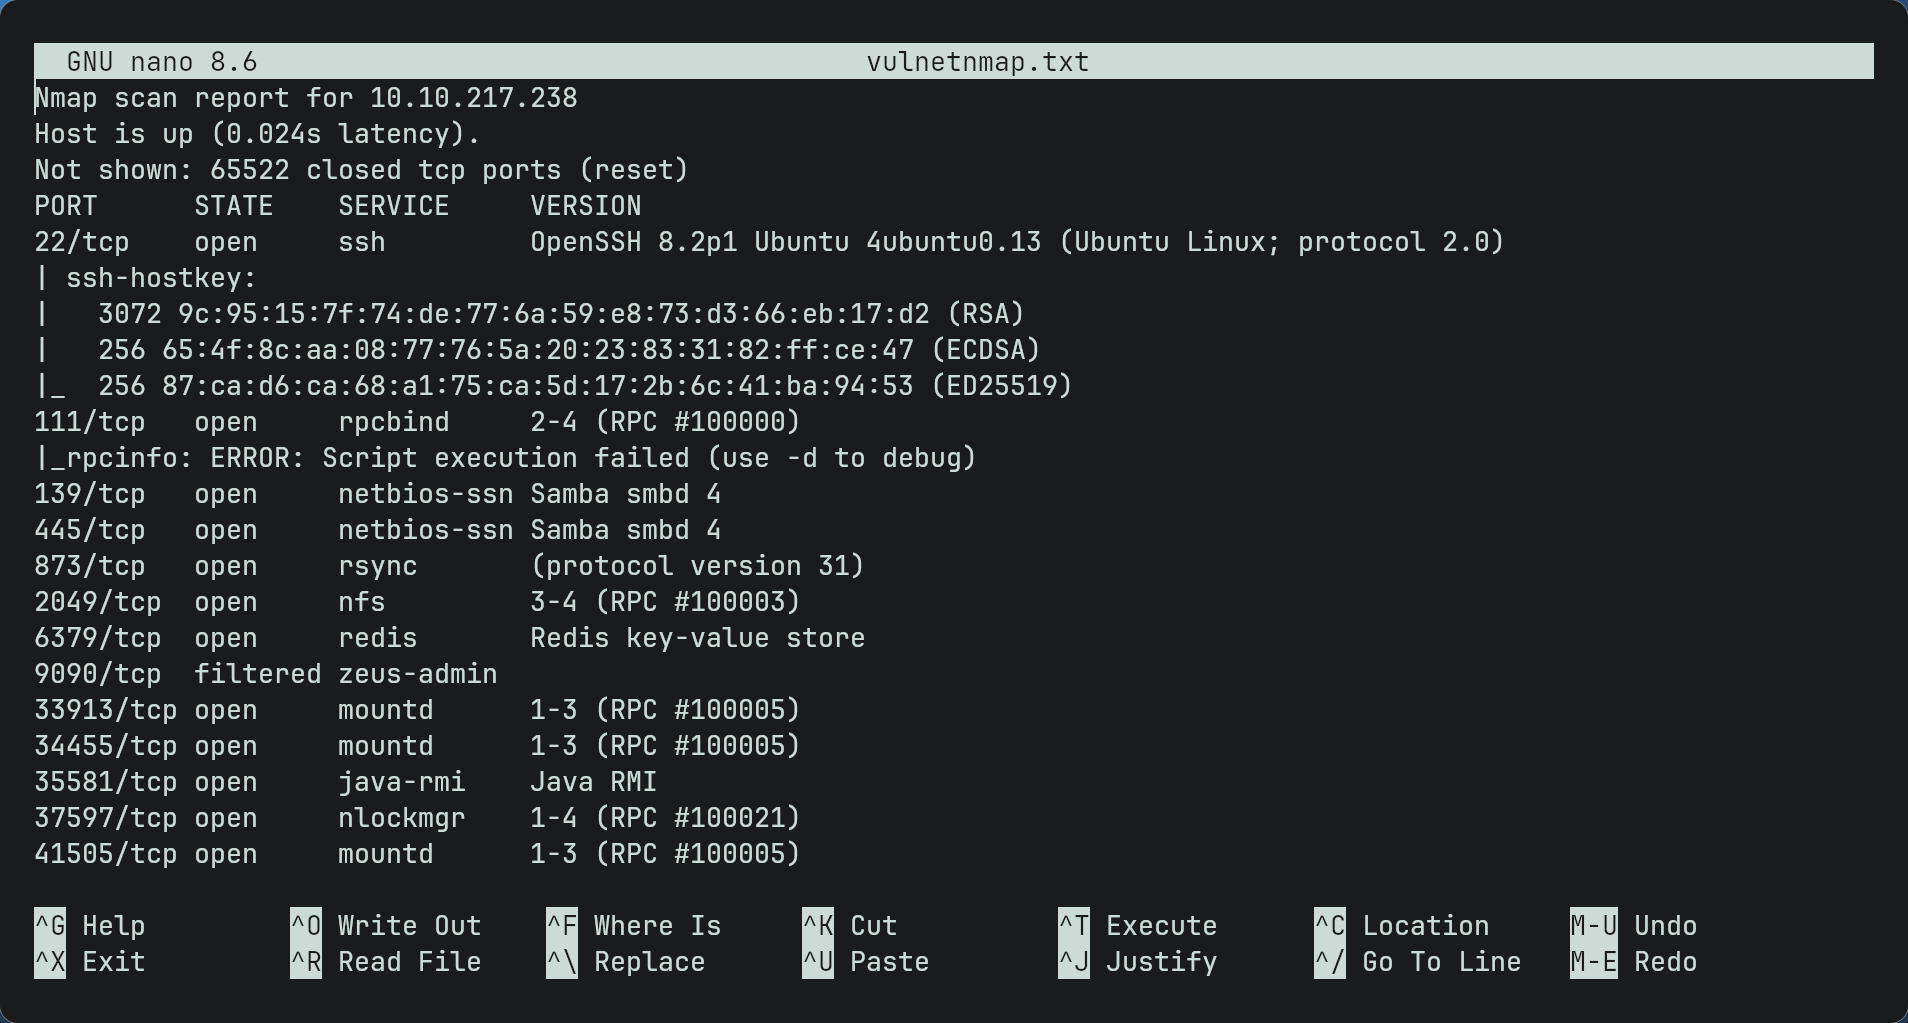Click the 'filtered' state text
Image resolution: width=1908 pixels, height=1023 pixels.
258,674
